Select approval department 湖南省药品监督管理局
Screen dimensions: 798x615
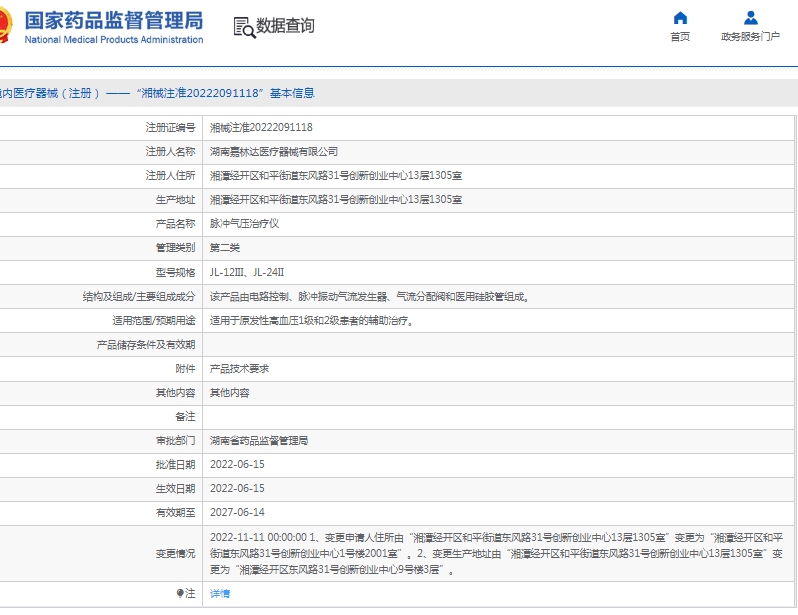[x=259, y=440]
